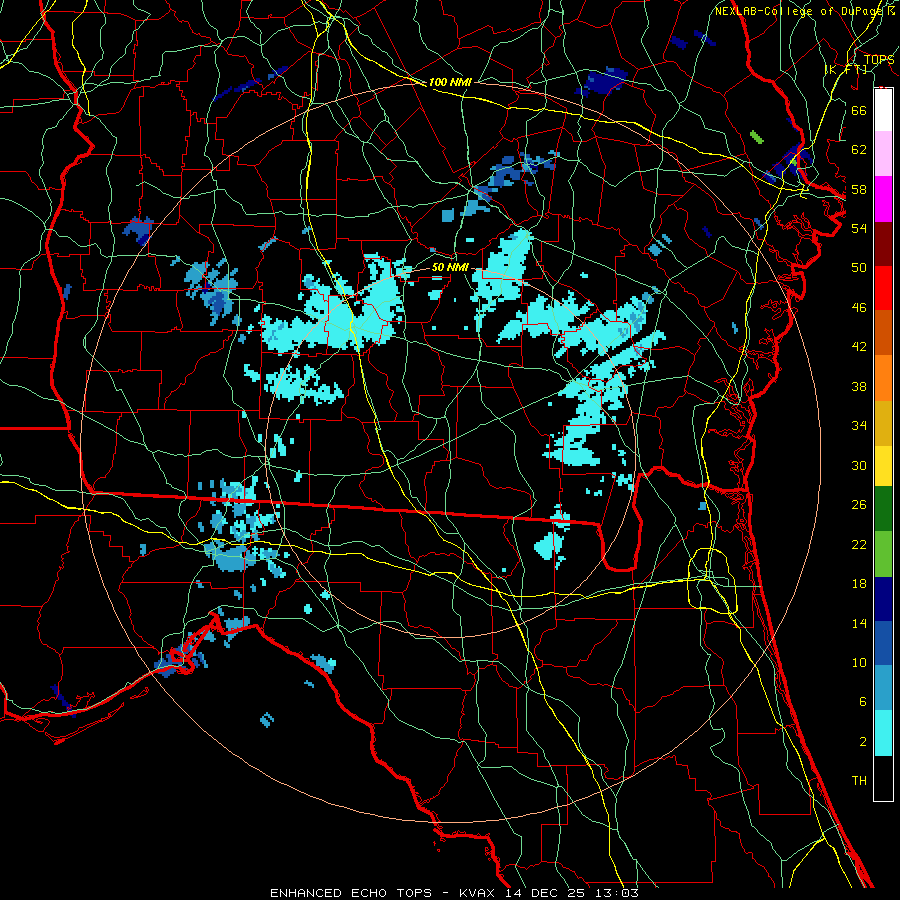Viewport: 900px width, 900px height.
Task: Click the mustard gold legend swatch
Action: (x=883, y=423)
